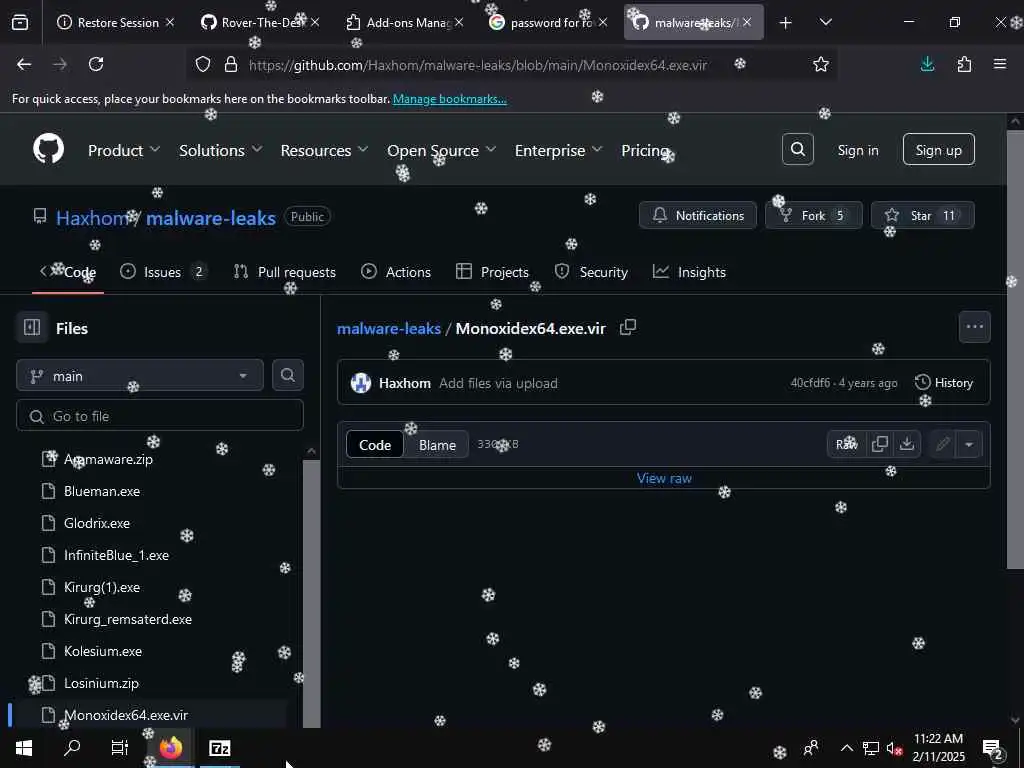The width and height of the screenshot is (1024, 768).
Task: Expand the Enterprise menu
Action: 558,150
